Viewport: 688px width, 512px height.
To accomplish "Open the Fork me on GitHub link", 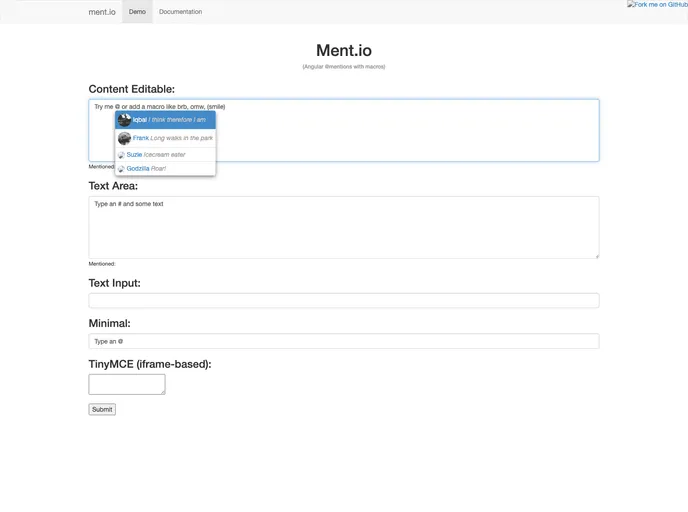I will click(x=657, y=4).
